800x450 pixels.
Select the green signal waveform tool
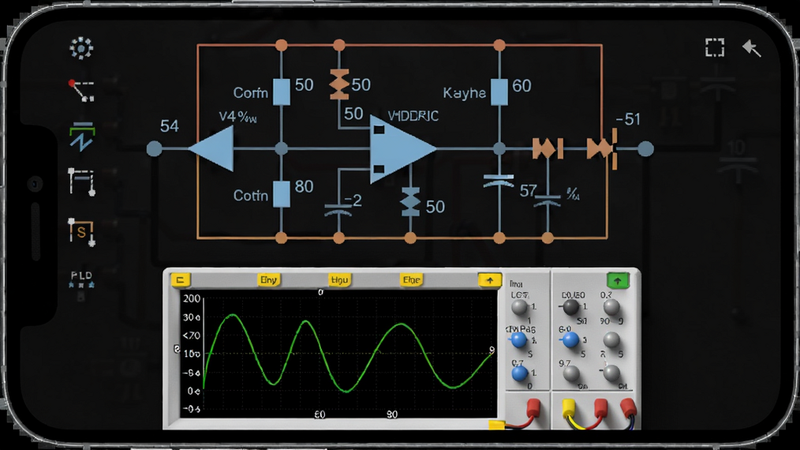[x=82, y=136]
